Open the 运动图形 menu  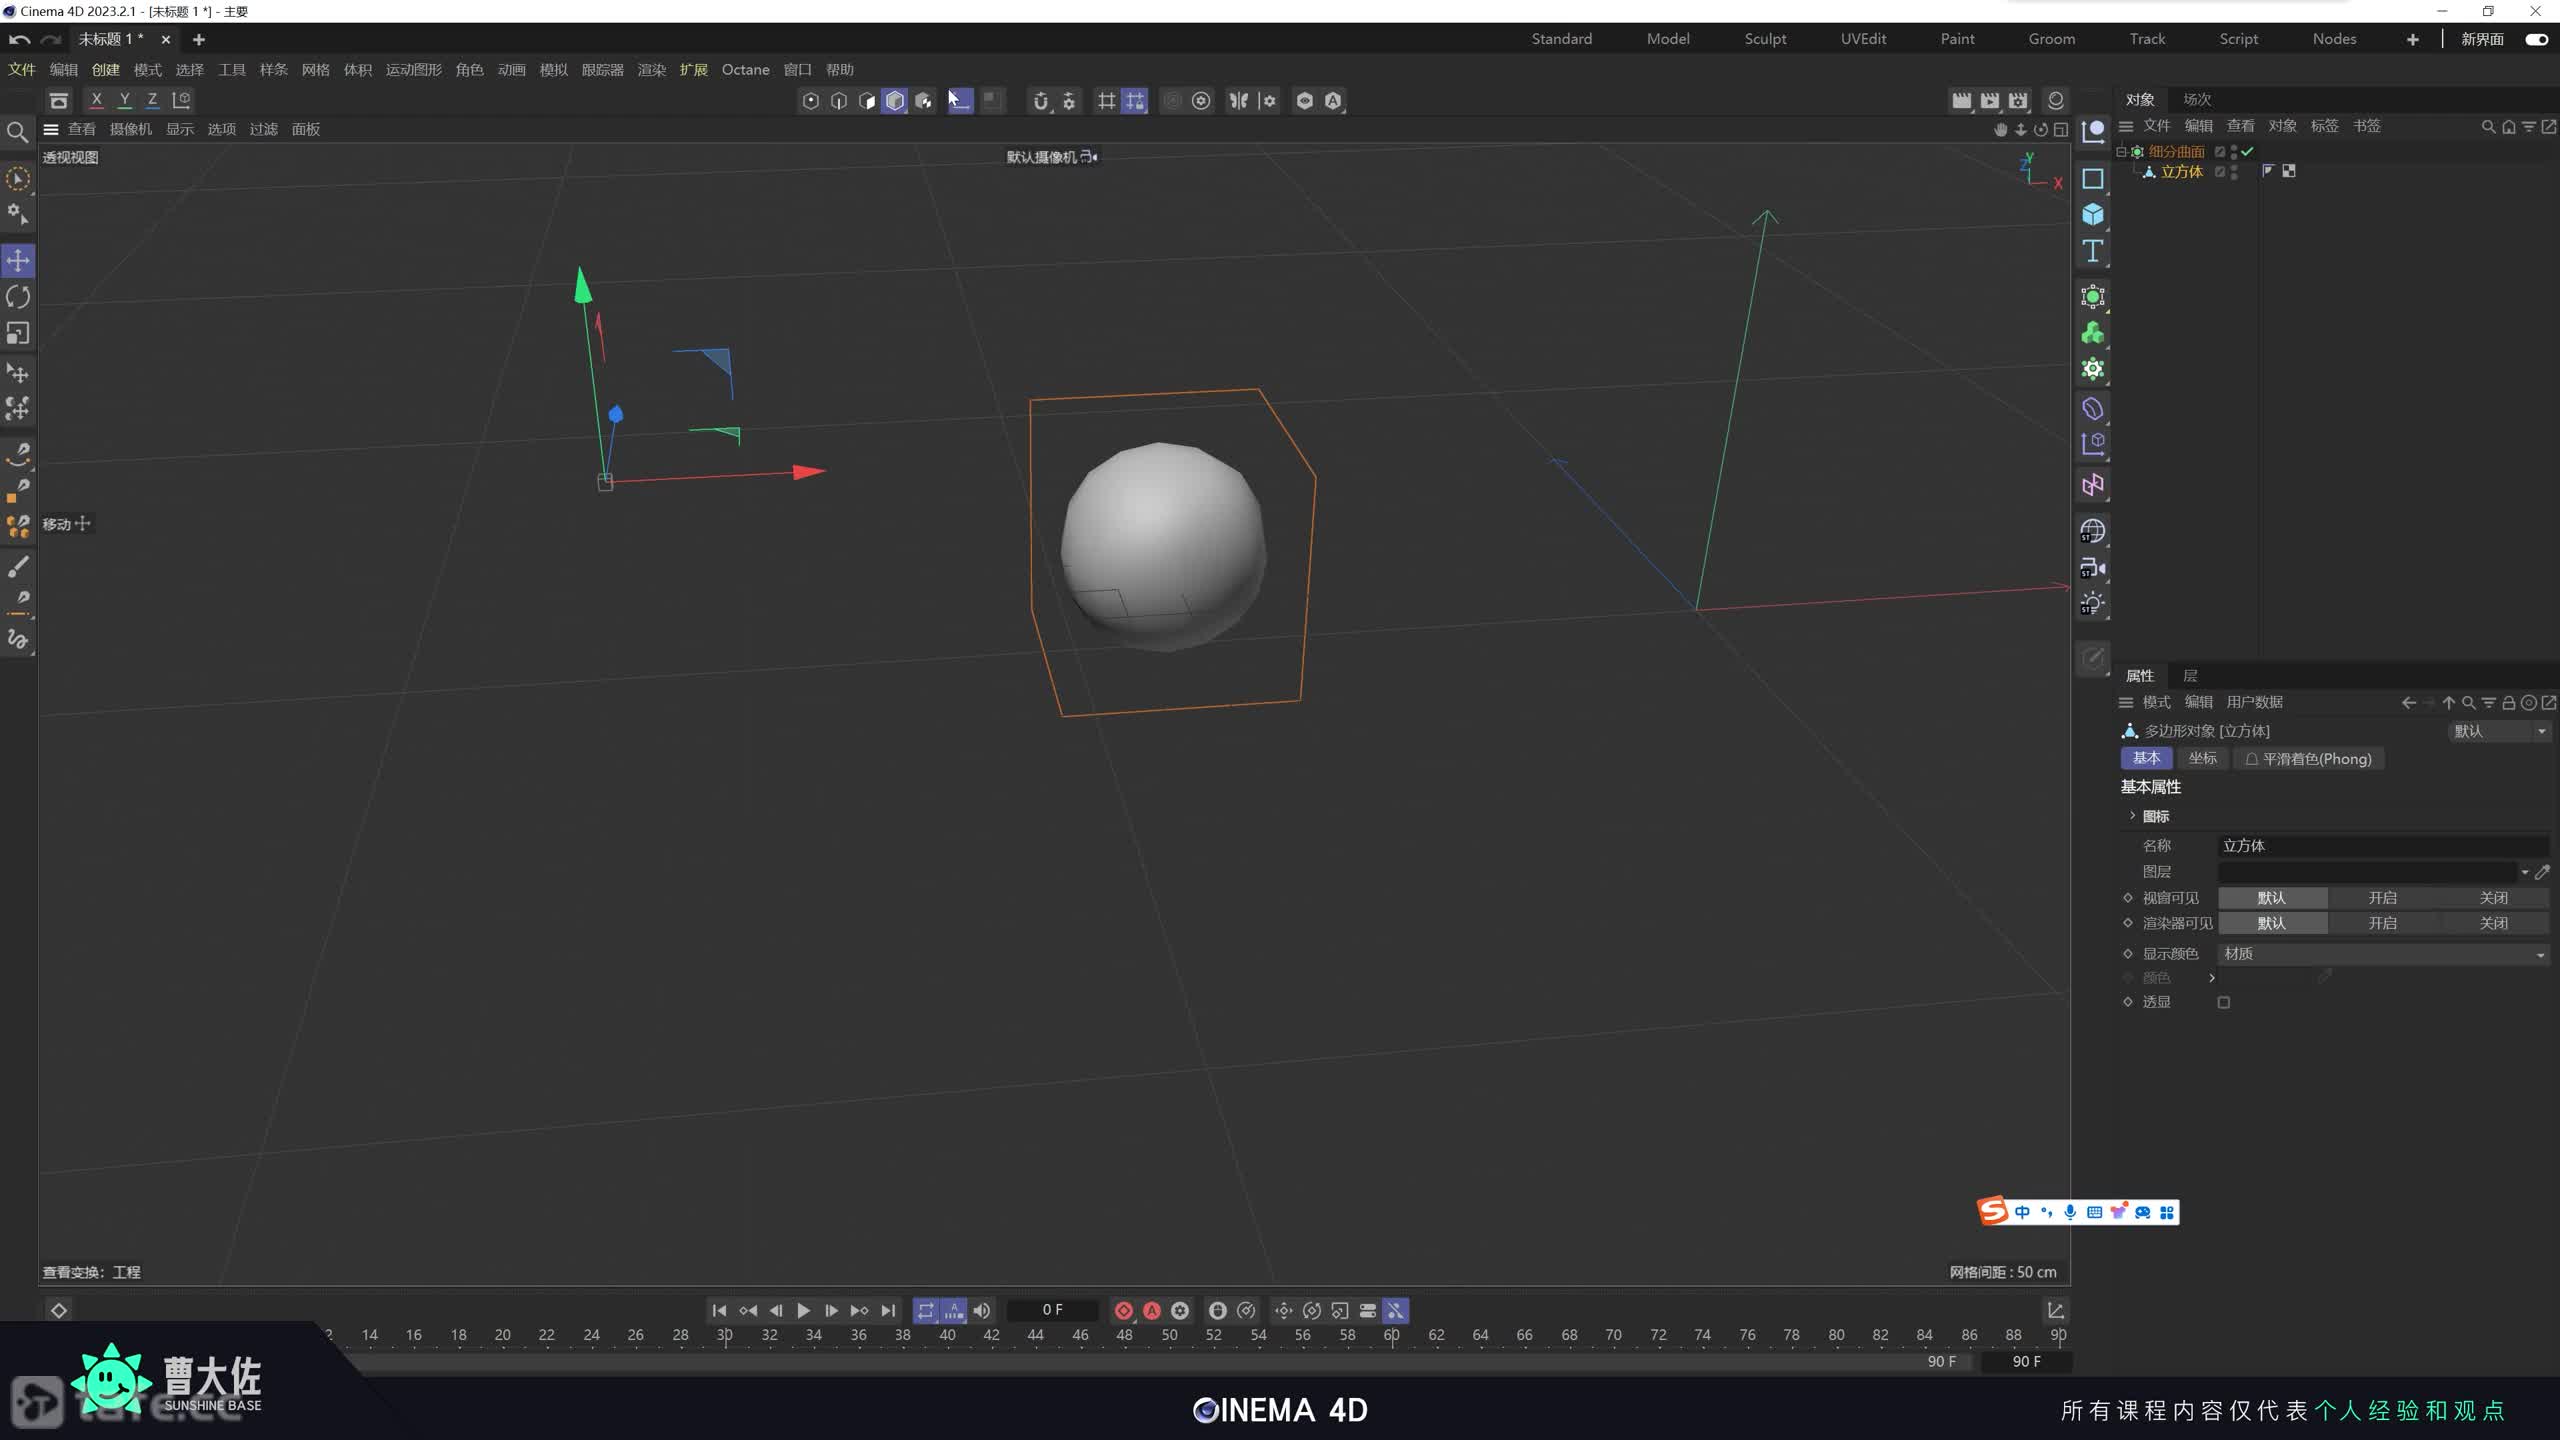click(413, 70)
